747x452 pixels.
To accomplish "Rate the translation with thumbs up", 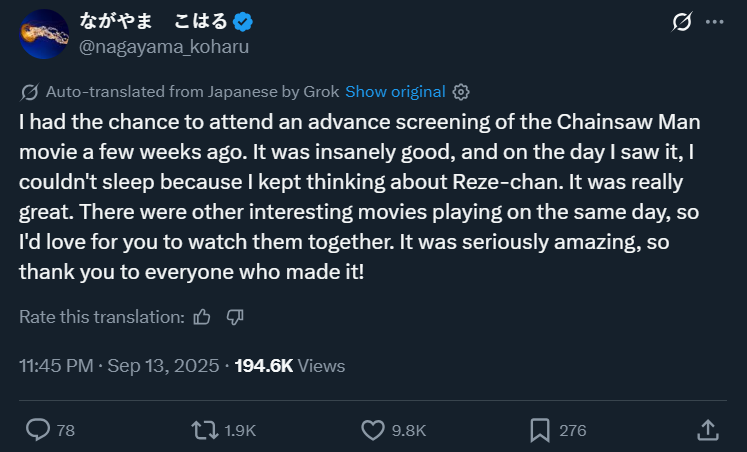I will [202, 317].
